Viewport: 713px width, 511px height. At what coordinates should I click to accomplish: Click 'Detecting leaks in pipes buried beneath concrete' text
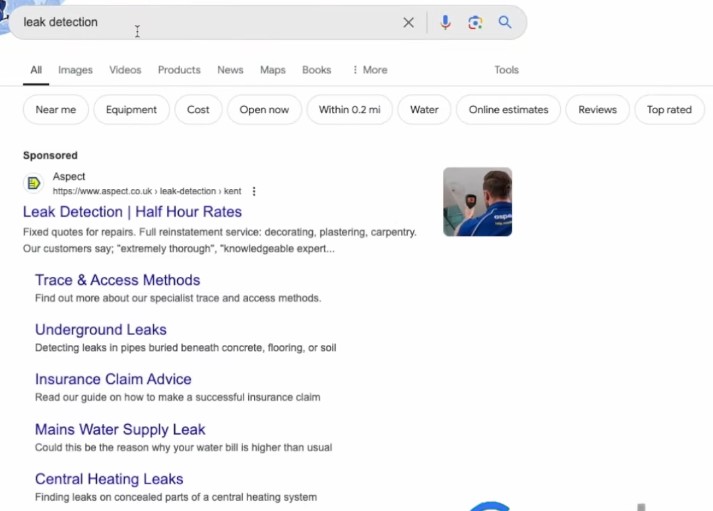pyautogui.click(x=186, y=348)
